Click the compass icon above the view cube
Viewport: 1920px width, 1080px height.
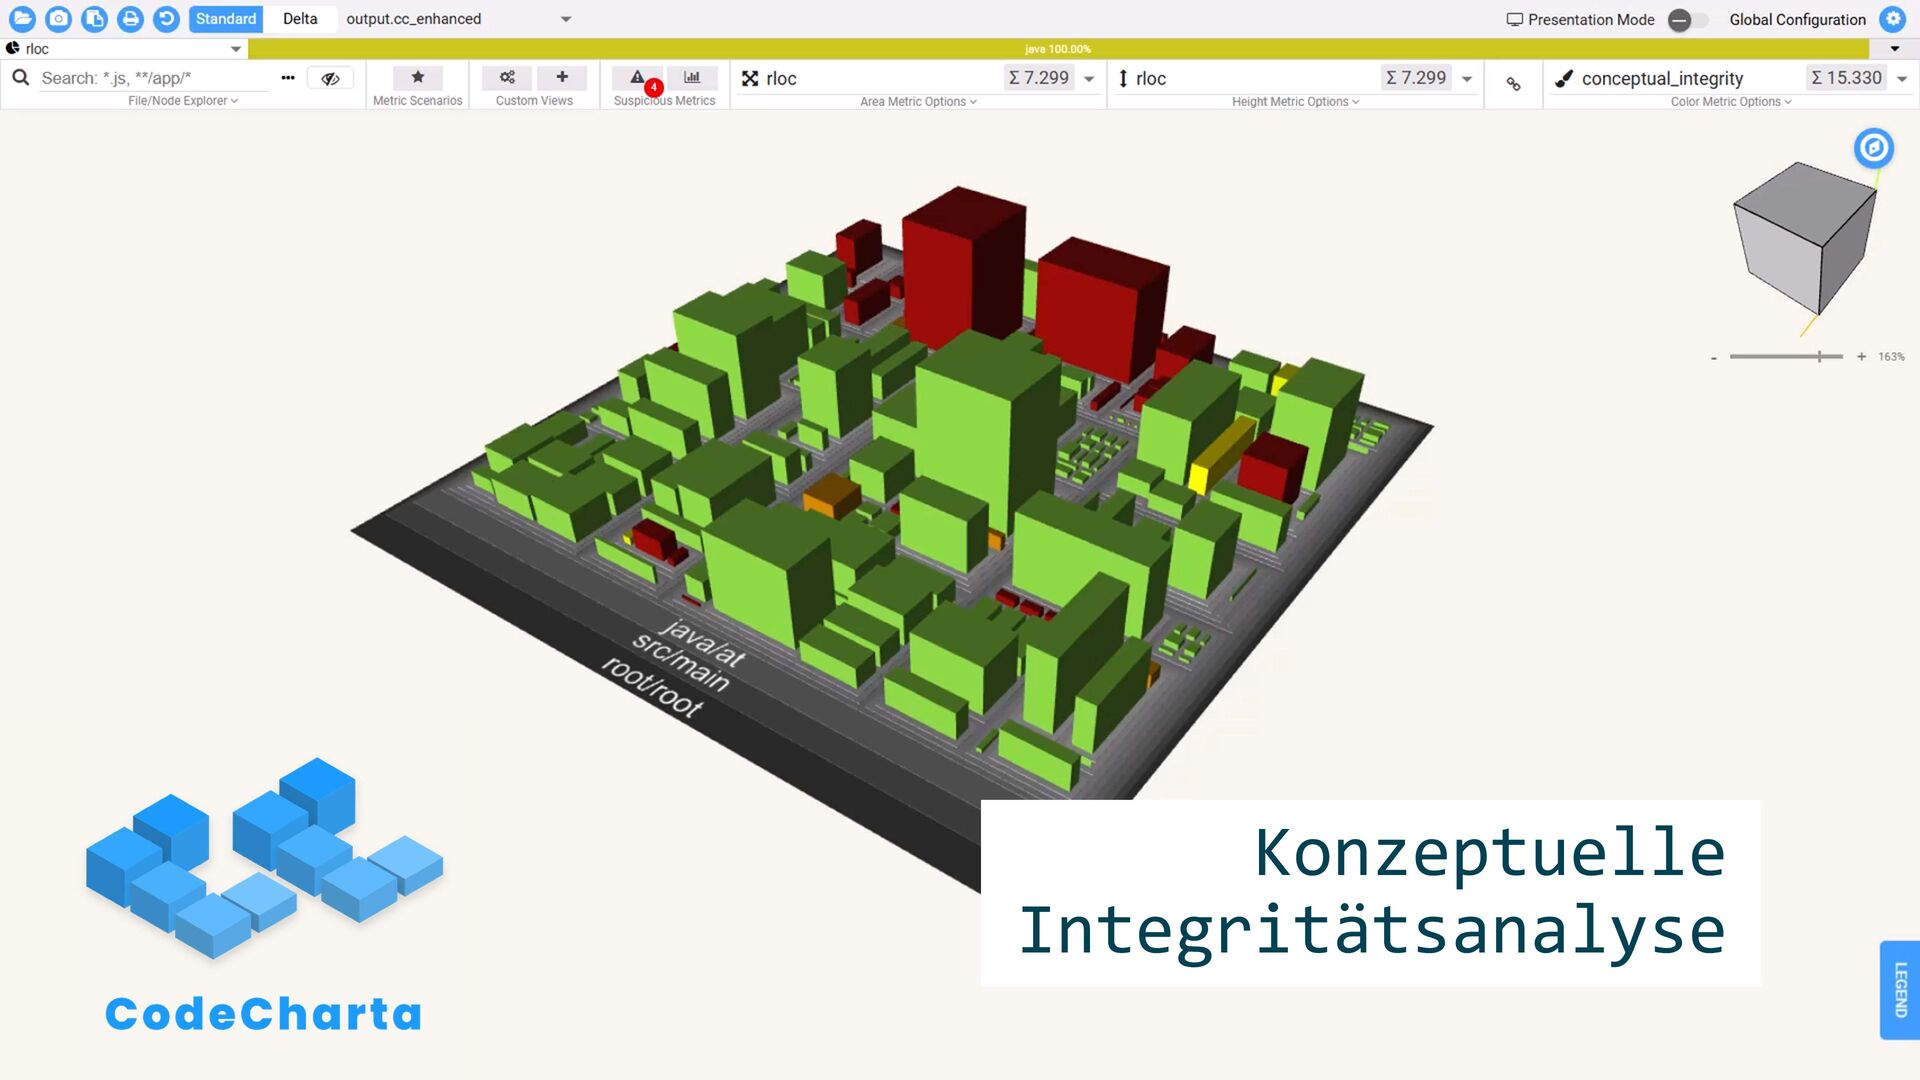click(x=1873, y=148)
